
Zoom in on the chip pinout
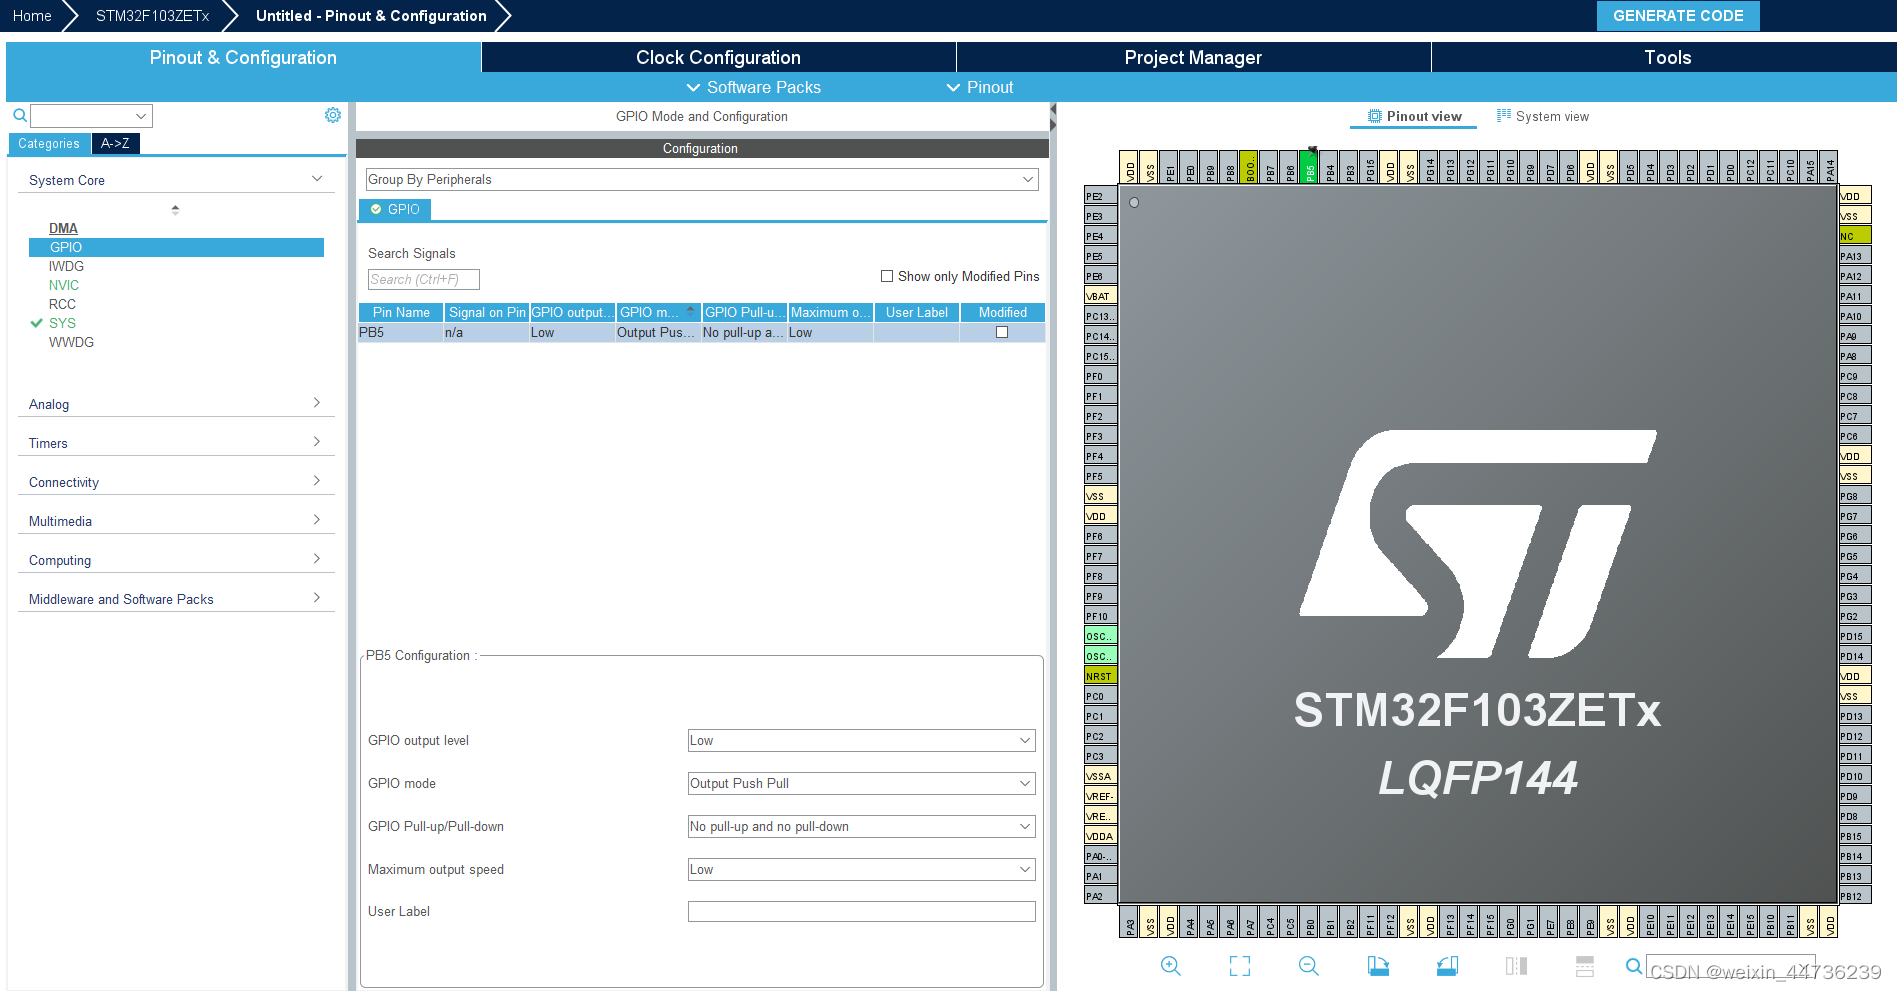tap(1170, 966)
